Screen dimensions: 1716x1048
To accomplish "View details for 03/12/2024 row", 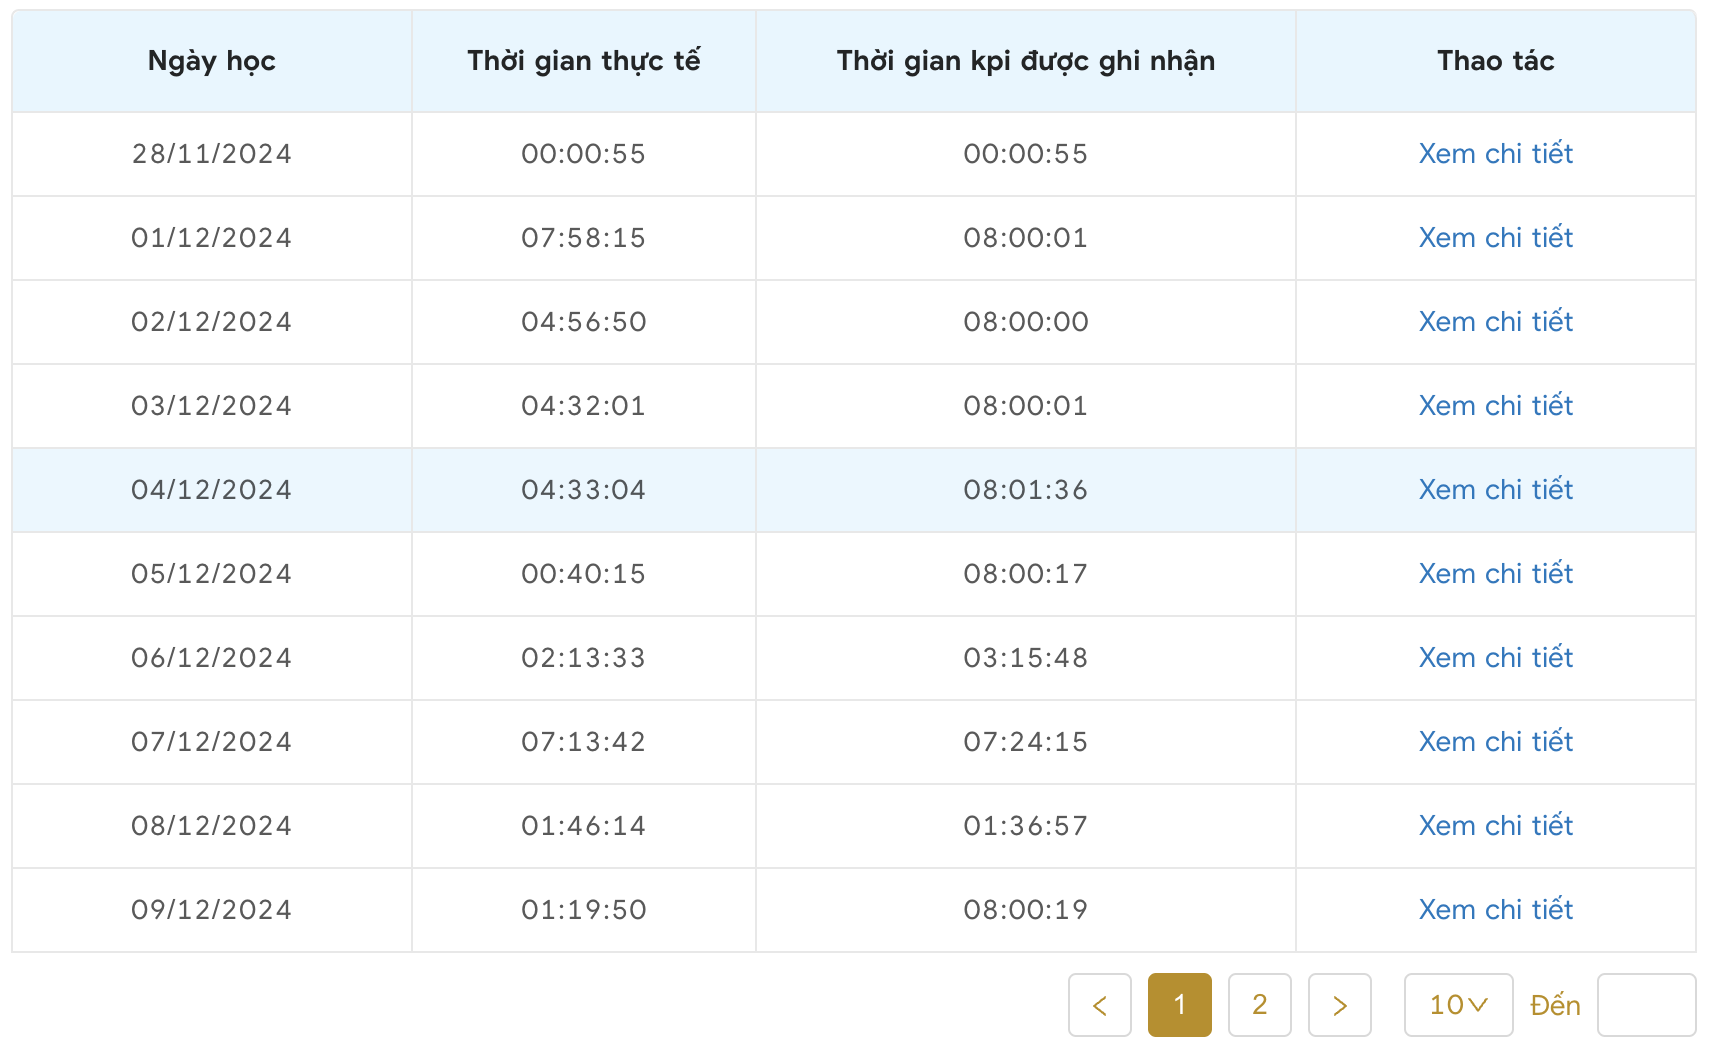I will [x=1495, y=406].
